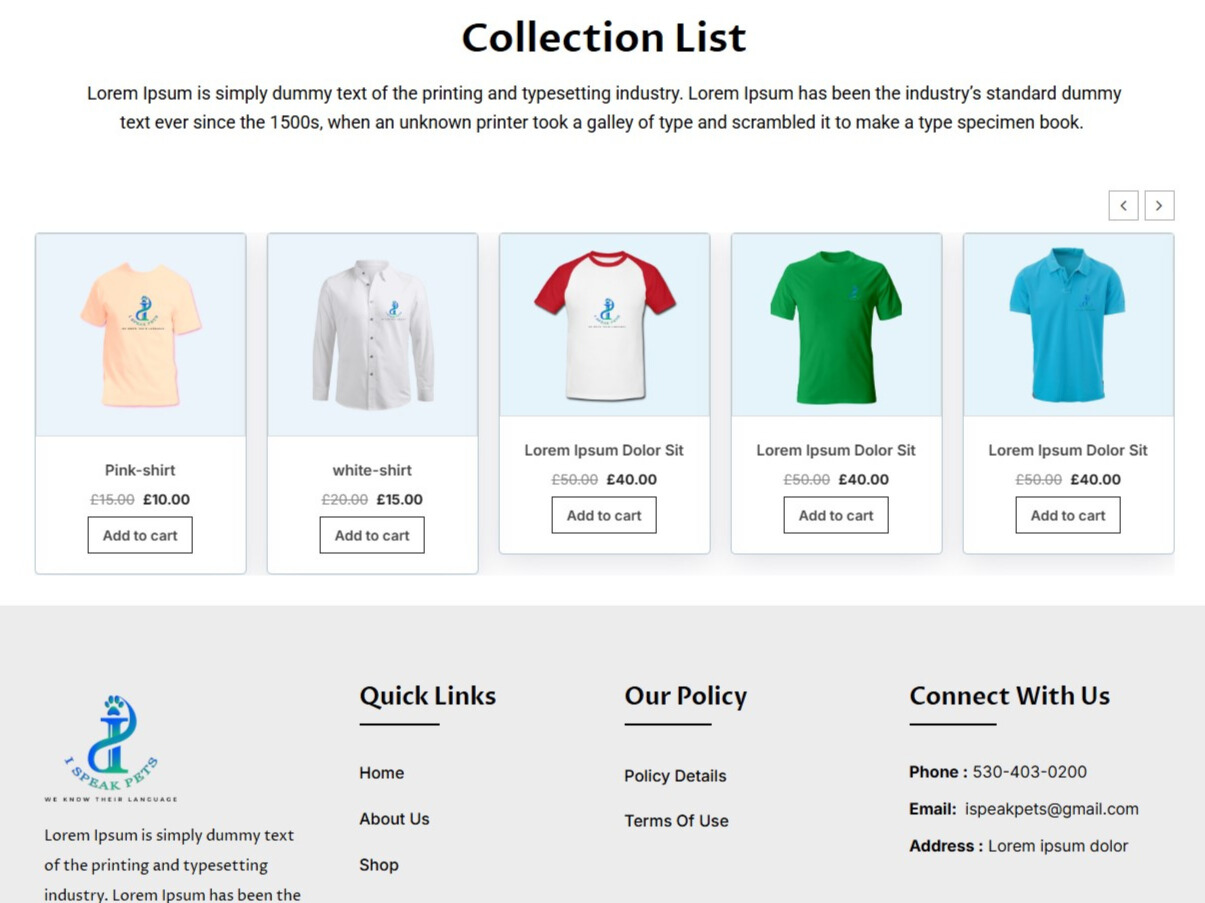
Task: Click the I Speak Pets footer logo
Action: pyautogui.click(x=111, y=748)
